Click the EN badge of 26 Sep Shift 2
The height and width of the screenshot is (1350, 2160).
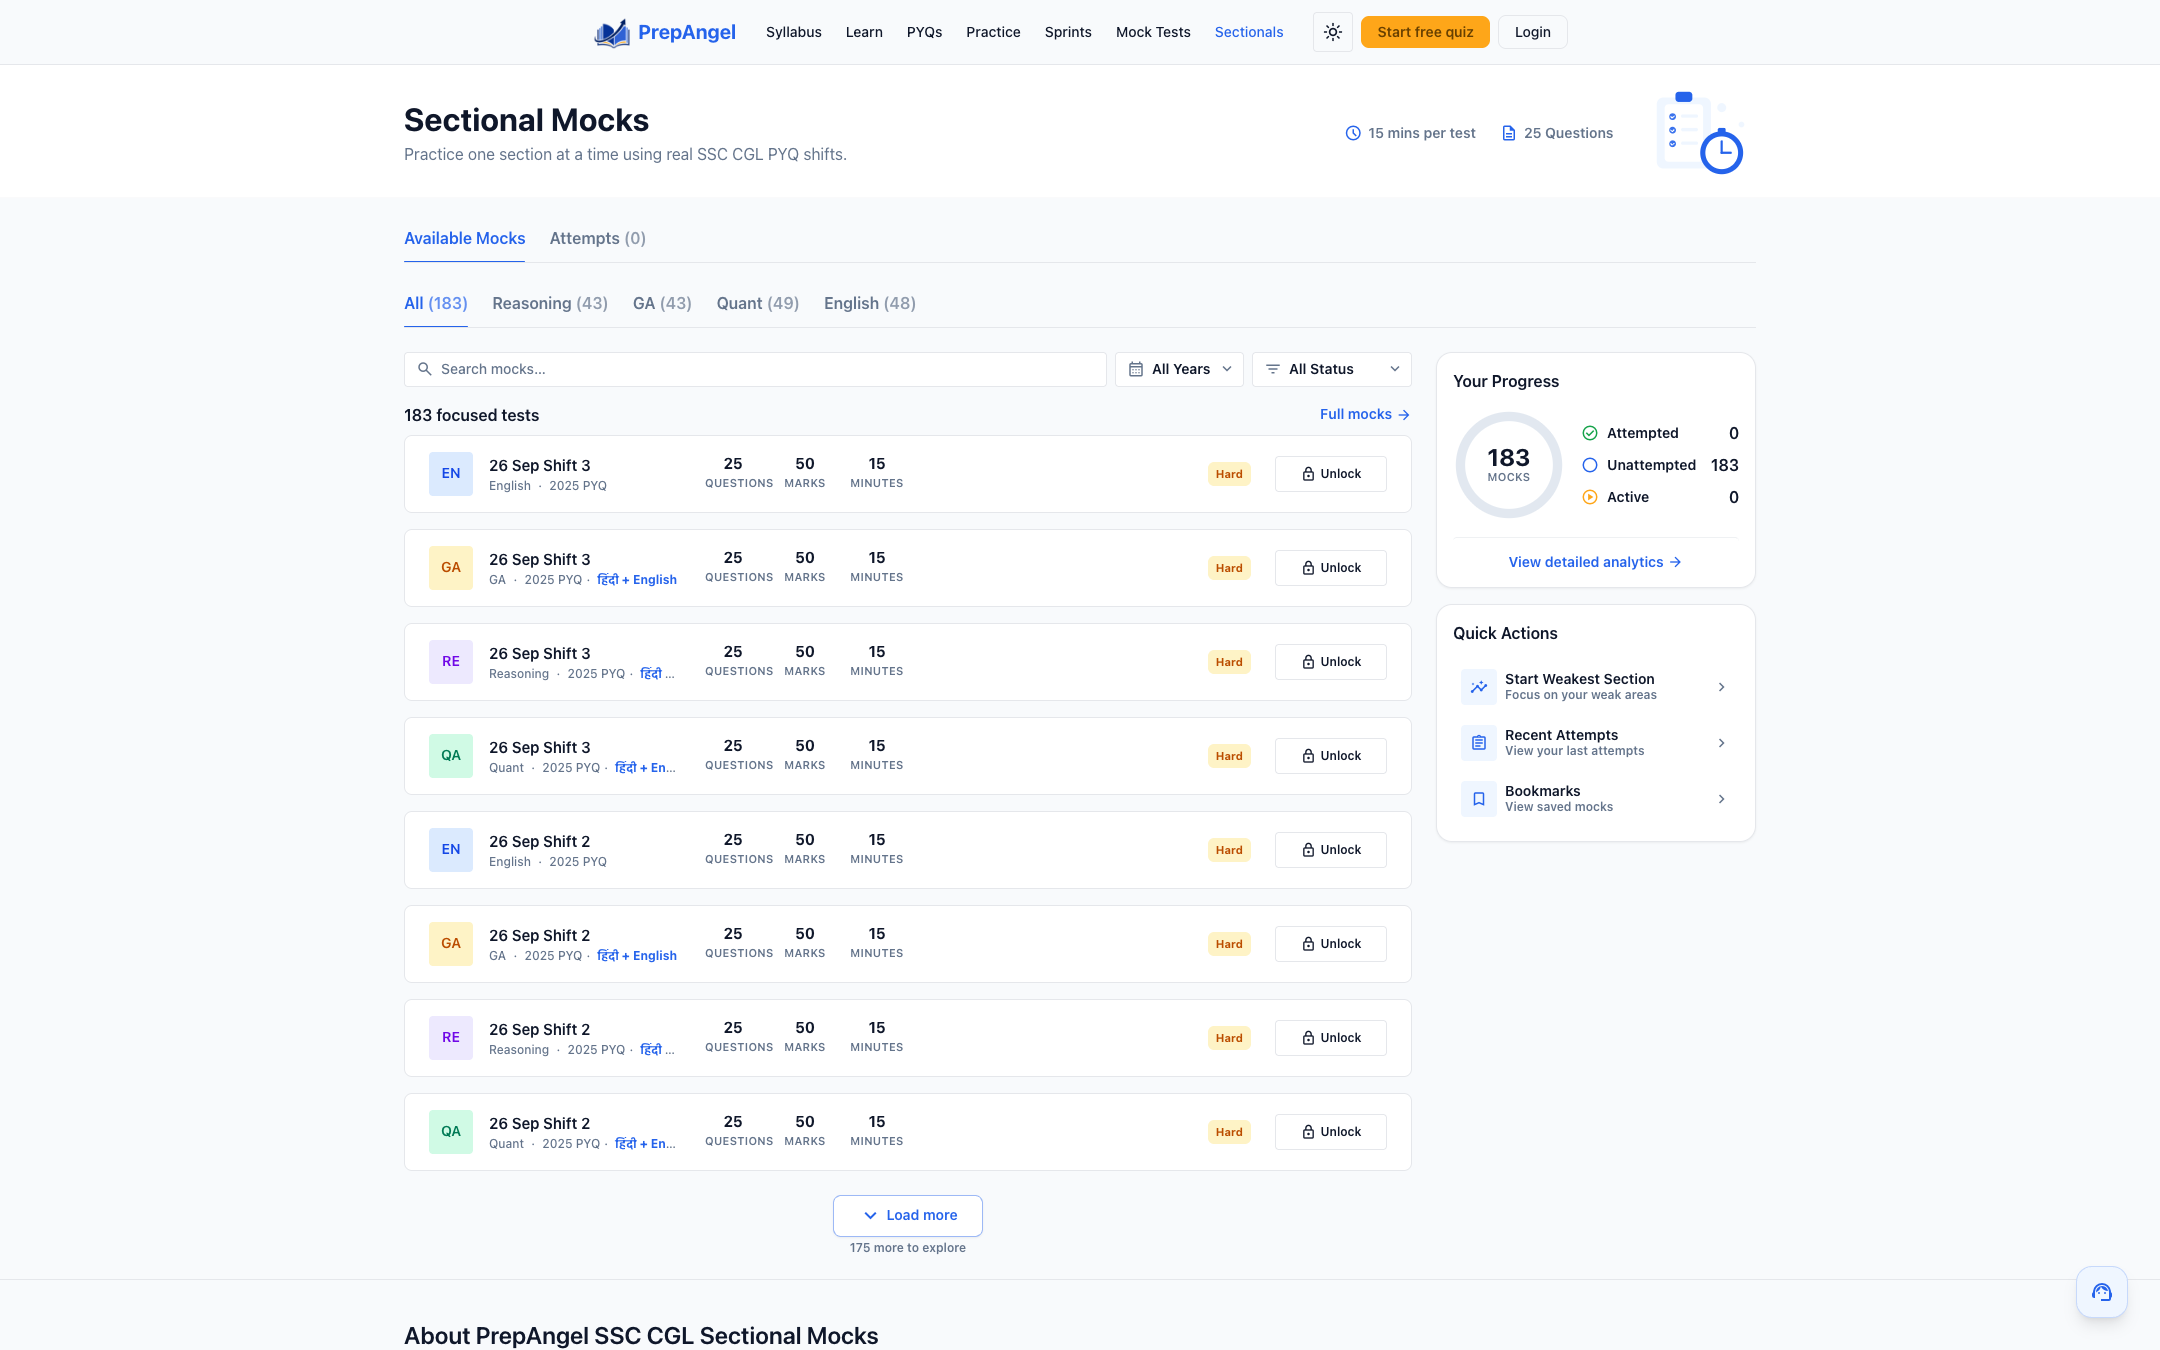coord(451,850)
